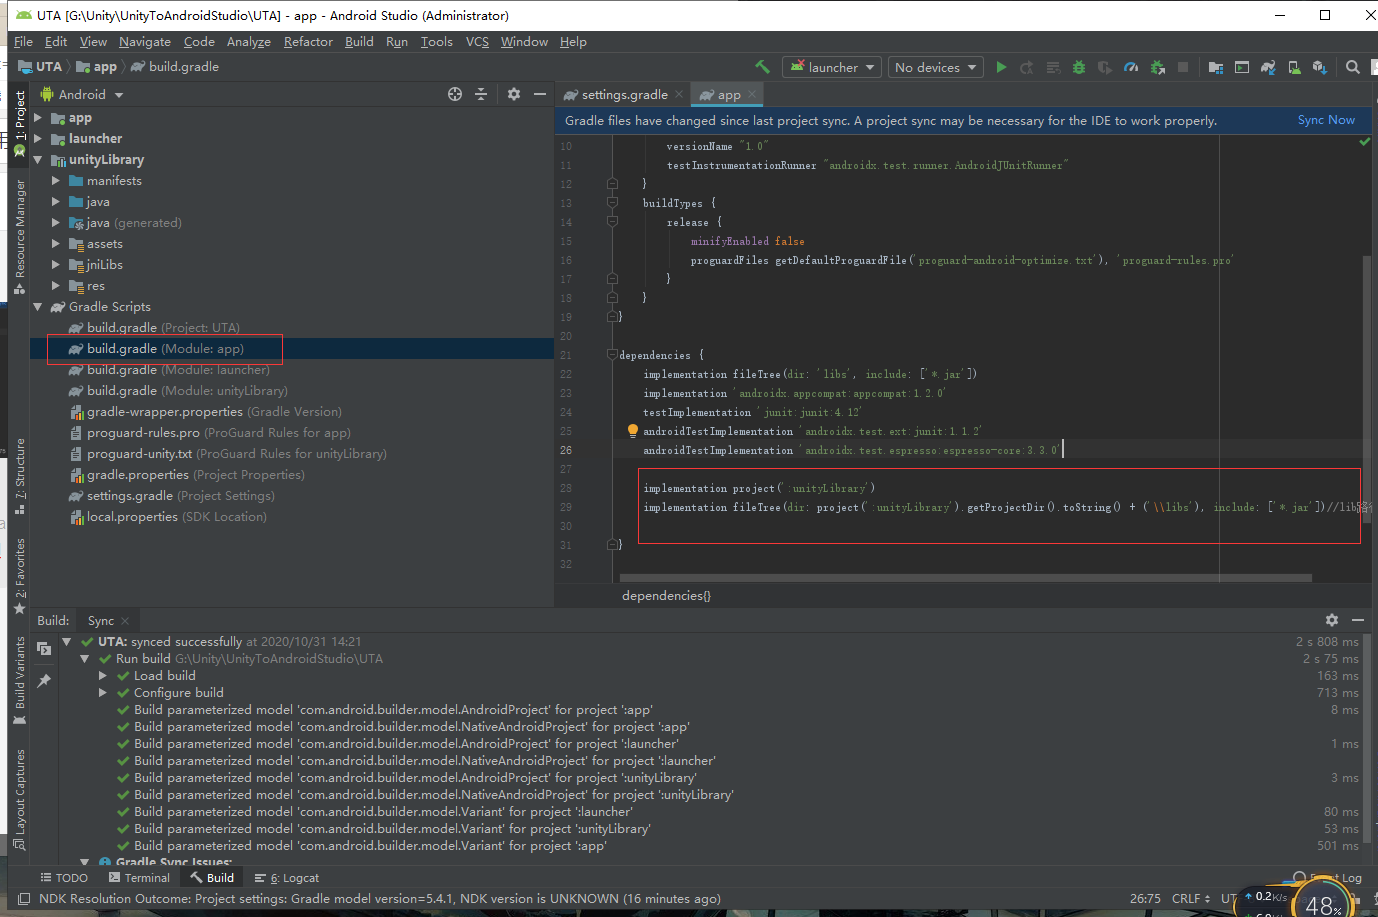
Task: Open the VCS menu
Action: click(477, 42)
